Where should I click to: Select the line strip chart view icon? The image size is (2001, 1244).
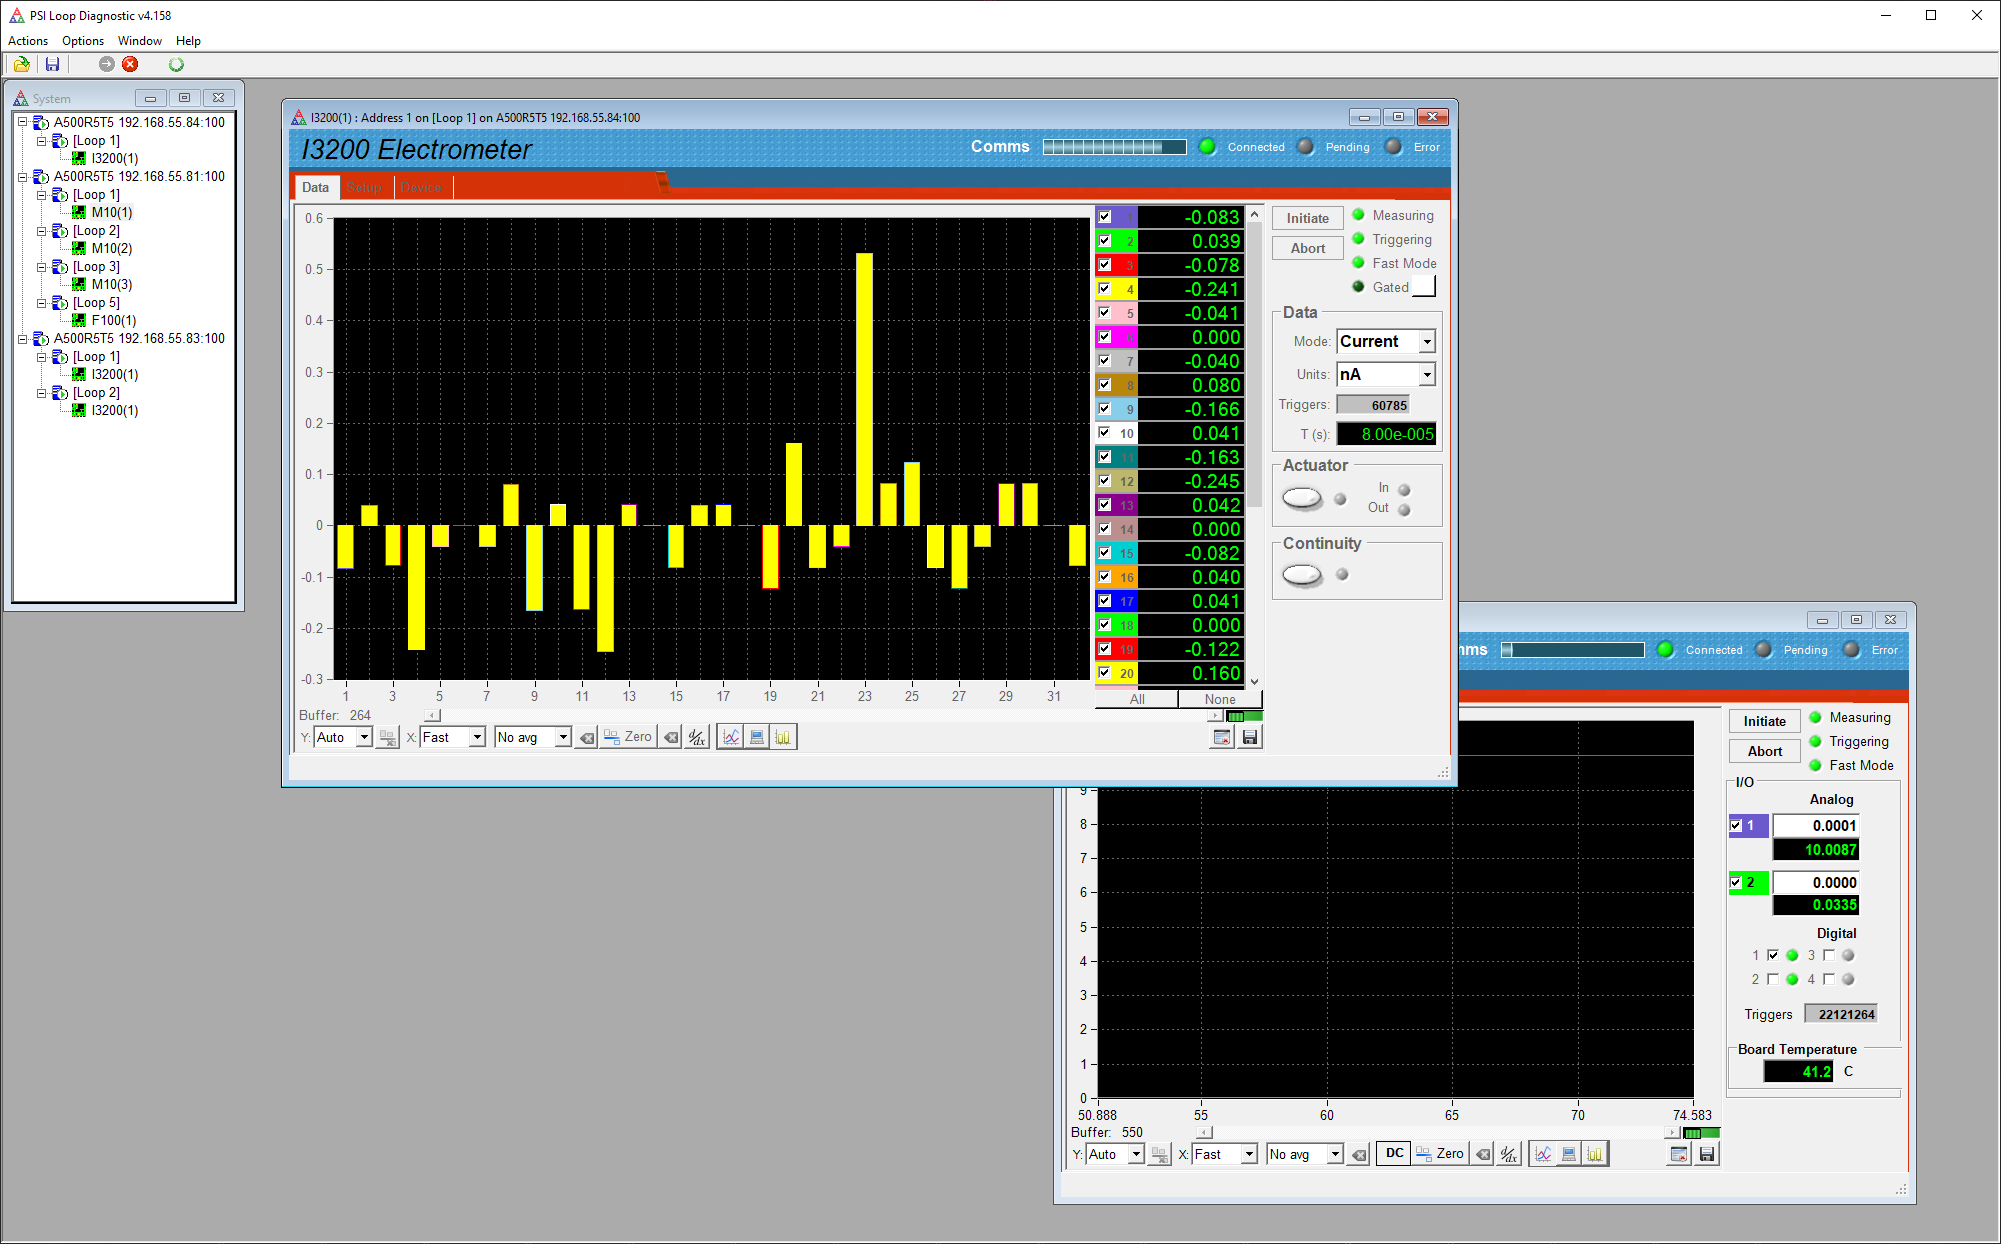[x=731, y=738]
